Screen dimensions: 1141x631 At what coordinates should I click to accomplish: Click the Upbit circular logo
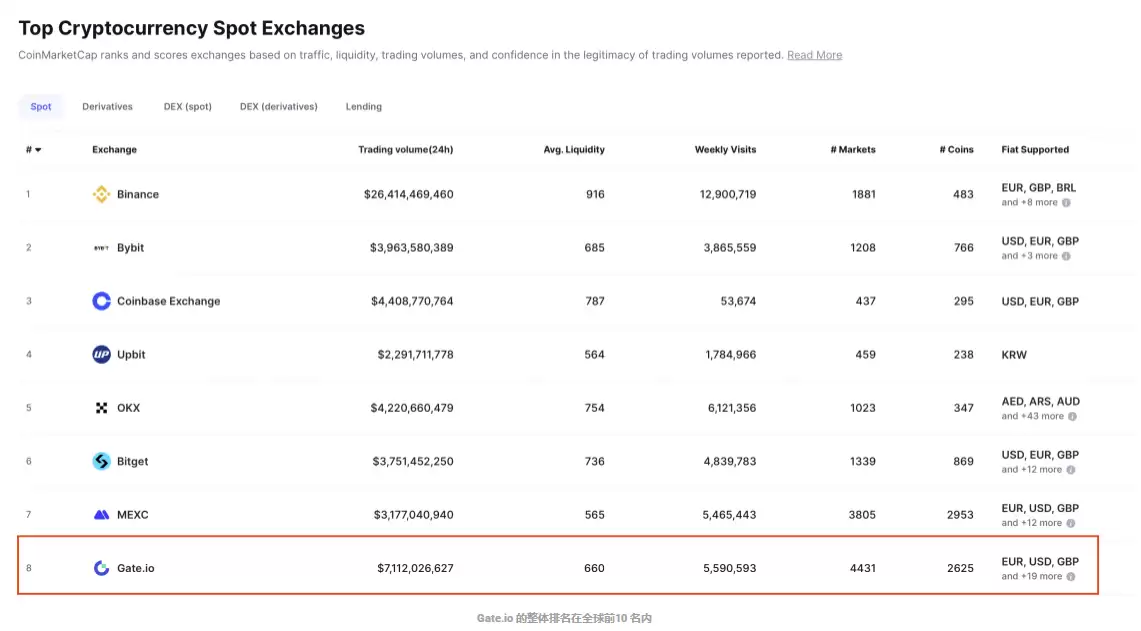(x=101, y=354)
